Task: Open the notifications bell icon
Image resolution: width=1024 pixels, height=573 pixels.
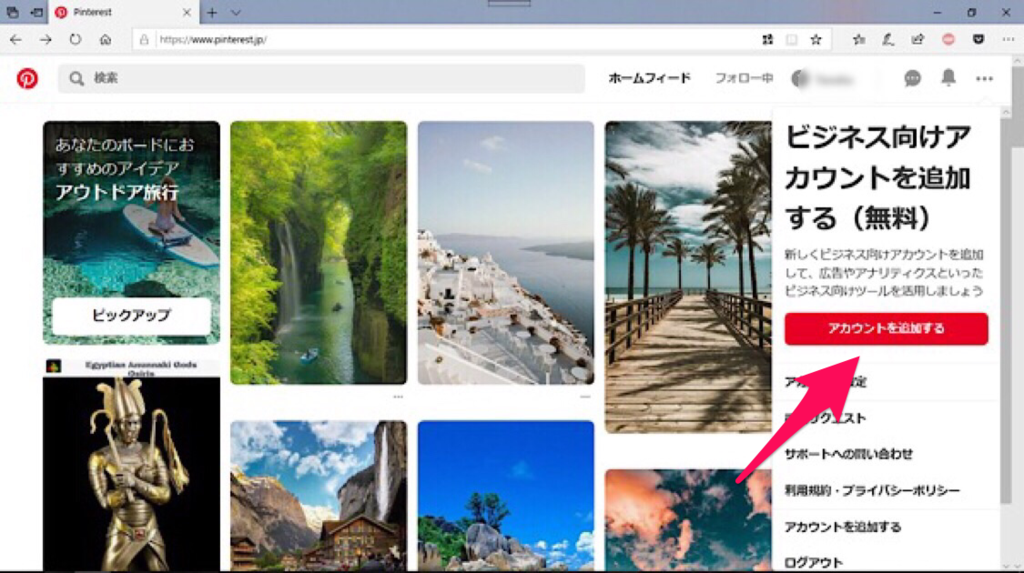Action: pyautogui.click(x=948, y=78)
